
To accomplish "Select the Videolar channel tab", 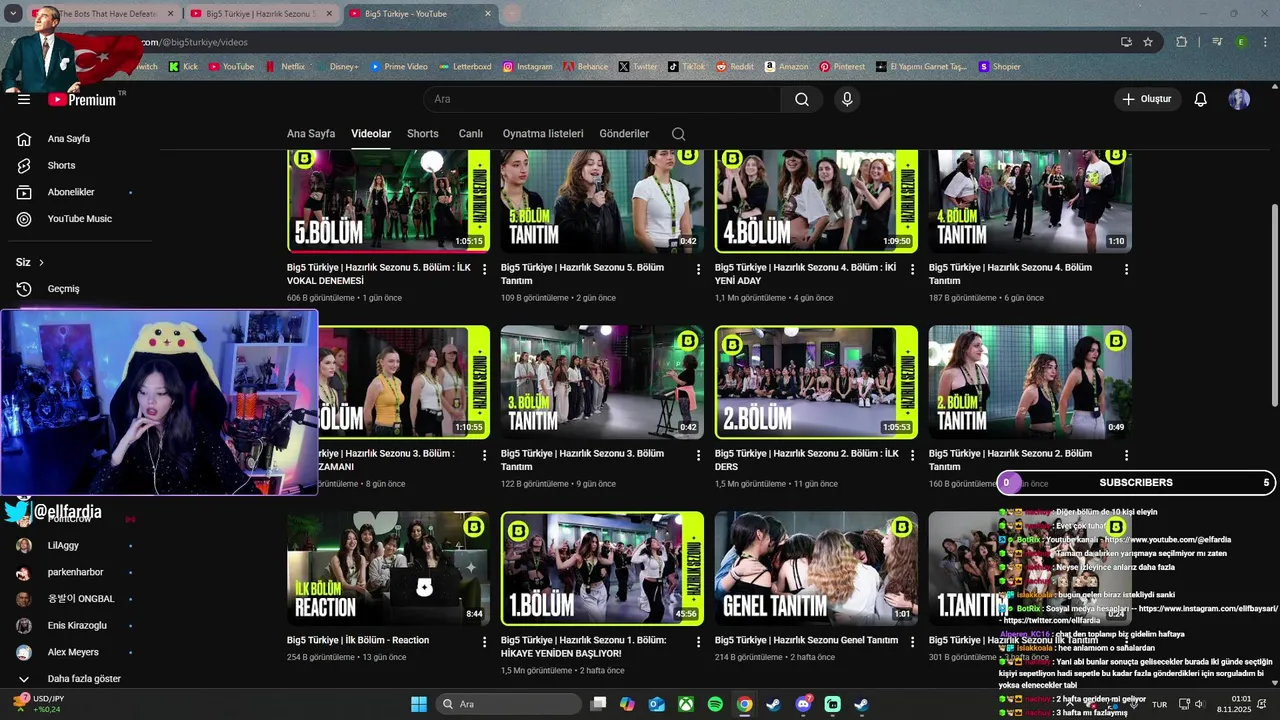I will click(x=371, y=134).
